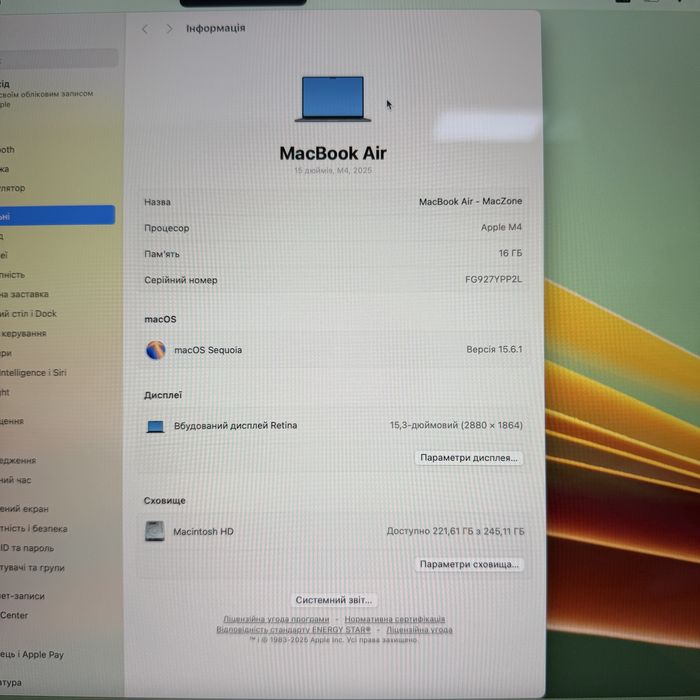Open Параметри дисплея… button
This screenshot has width=700, height=700.
coord(469,458)
